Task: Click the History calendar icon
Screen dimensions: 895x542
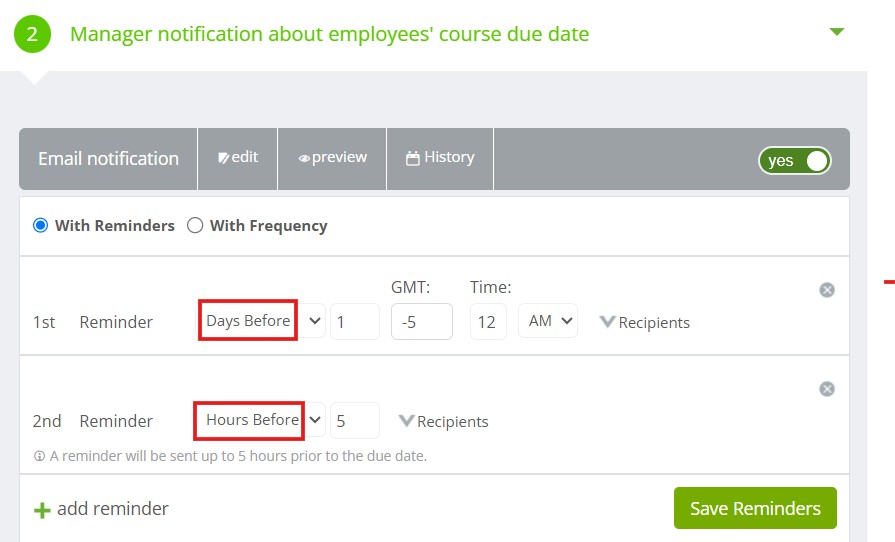Action: click(x=413, y=158)
